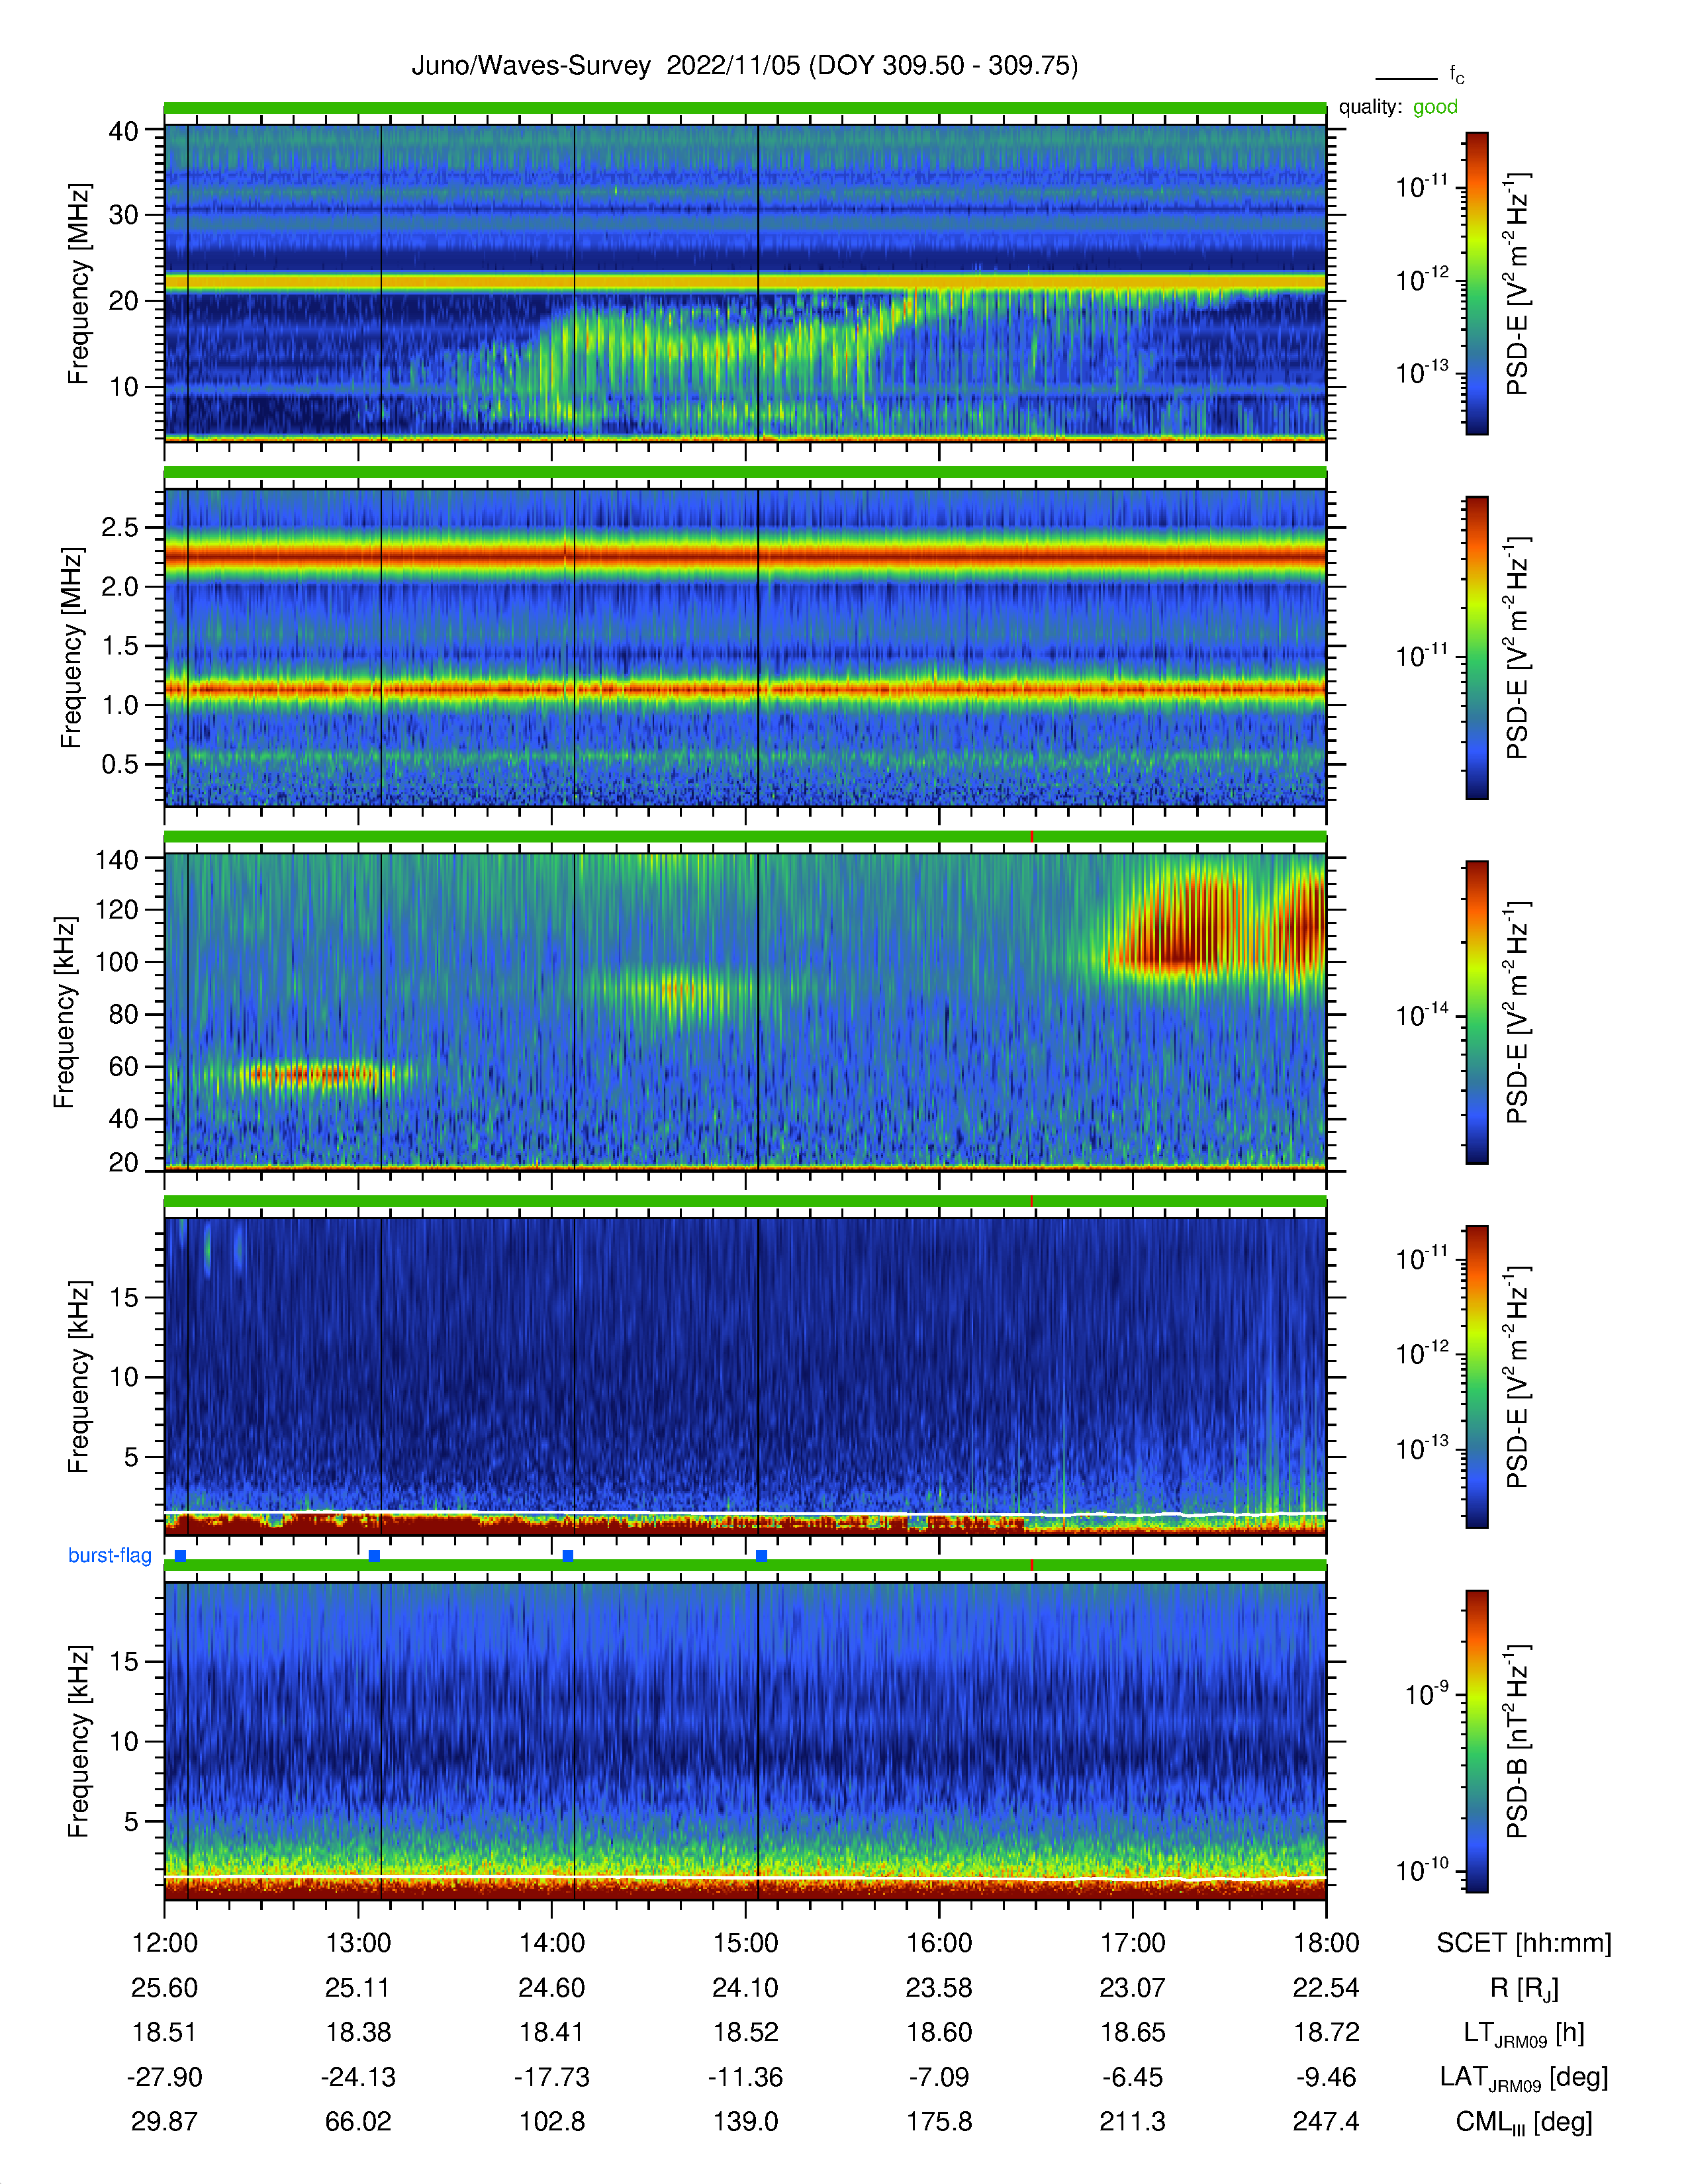The height and width of the screenshot is (2184, 1688).
Task: Click the 2.5 tick label on the second panel
Action: pyautogui.click(x=120, y=528)
